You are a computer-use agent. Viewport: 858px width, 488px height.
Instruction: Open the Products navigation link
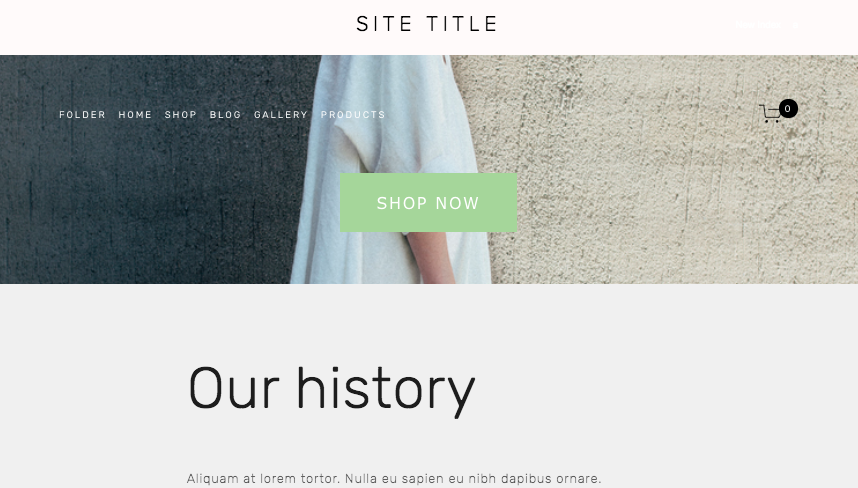[353, 114]
